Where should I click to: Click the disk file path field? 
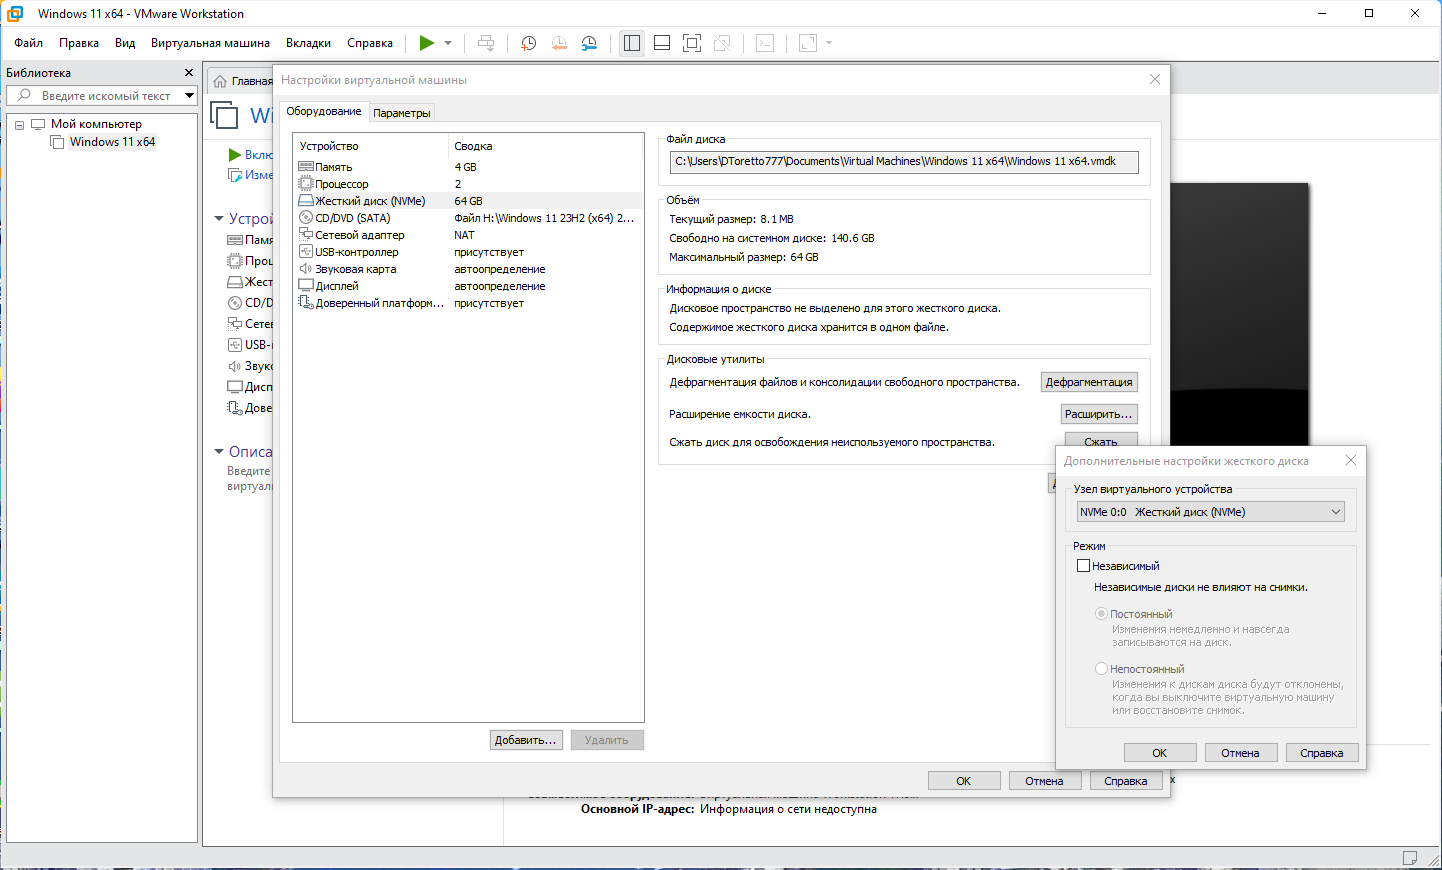[904, 161]
